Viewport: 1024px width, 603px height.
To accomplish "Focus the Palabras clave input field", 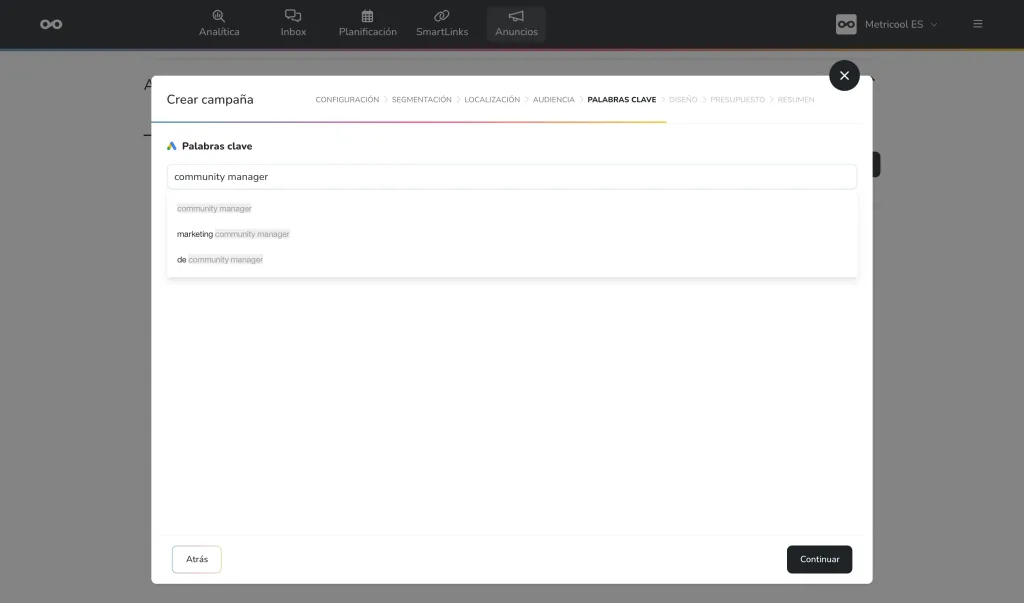I will coord(511,177).
